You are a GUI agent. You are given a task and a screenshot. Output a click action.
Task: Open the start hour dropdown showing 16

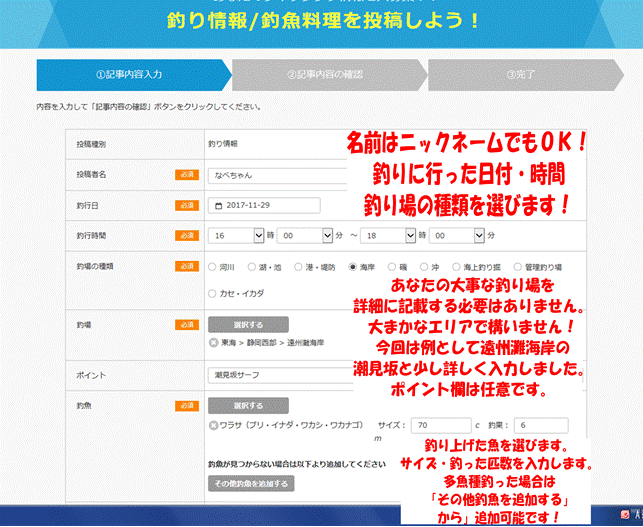click(x=236, y=236)
